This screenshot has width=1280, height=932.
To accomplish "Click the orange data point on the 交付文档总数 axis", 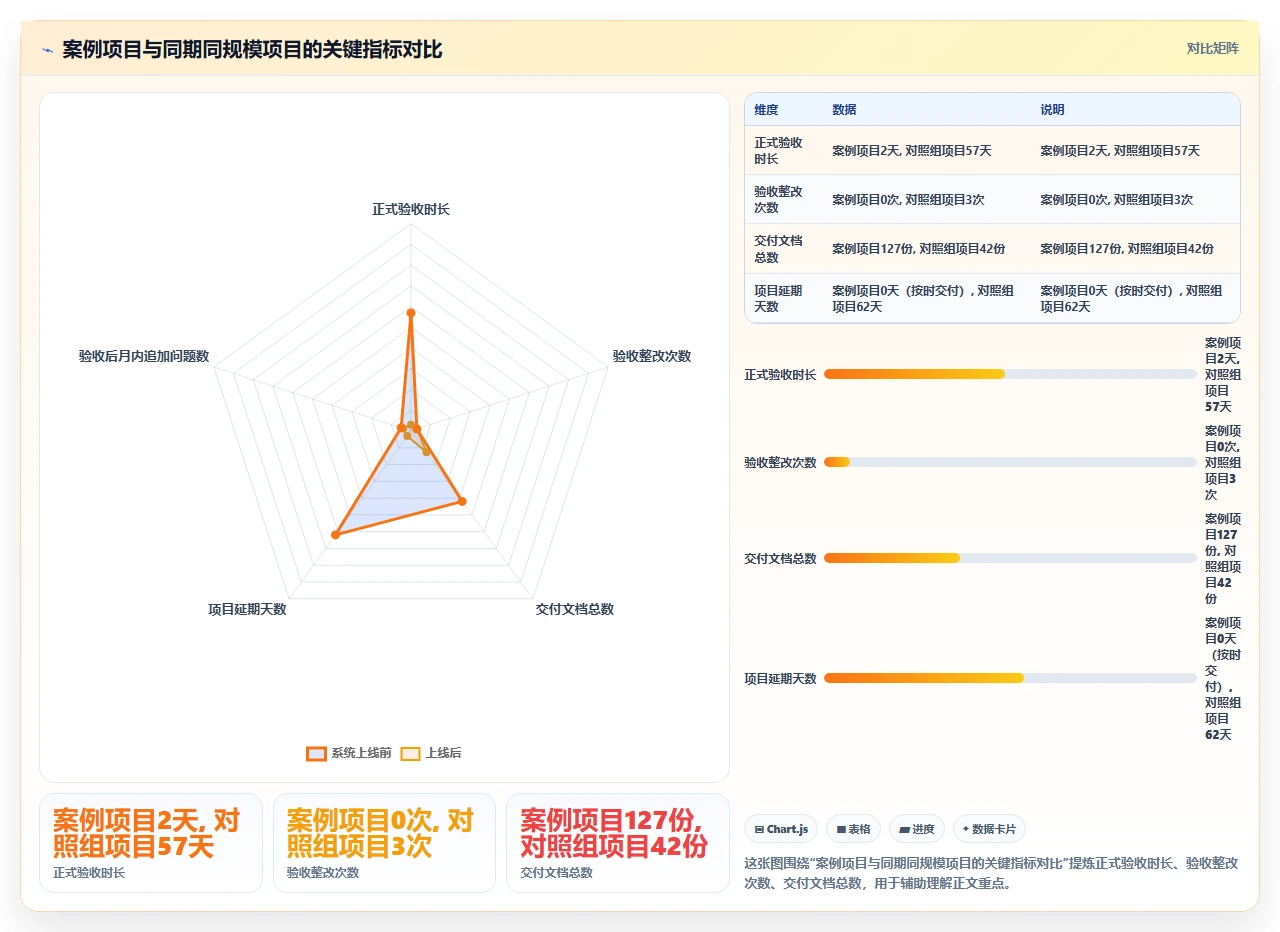I will (x=462, y=501).
